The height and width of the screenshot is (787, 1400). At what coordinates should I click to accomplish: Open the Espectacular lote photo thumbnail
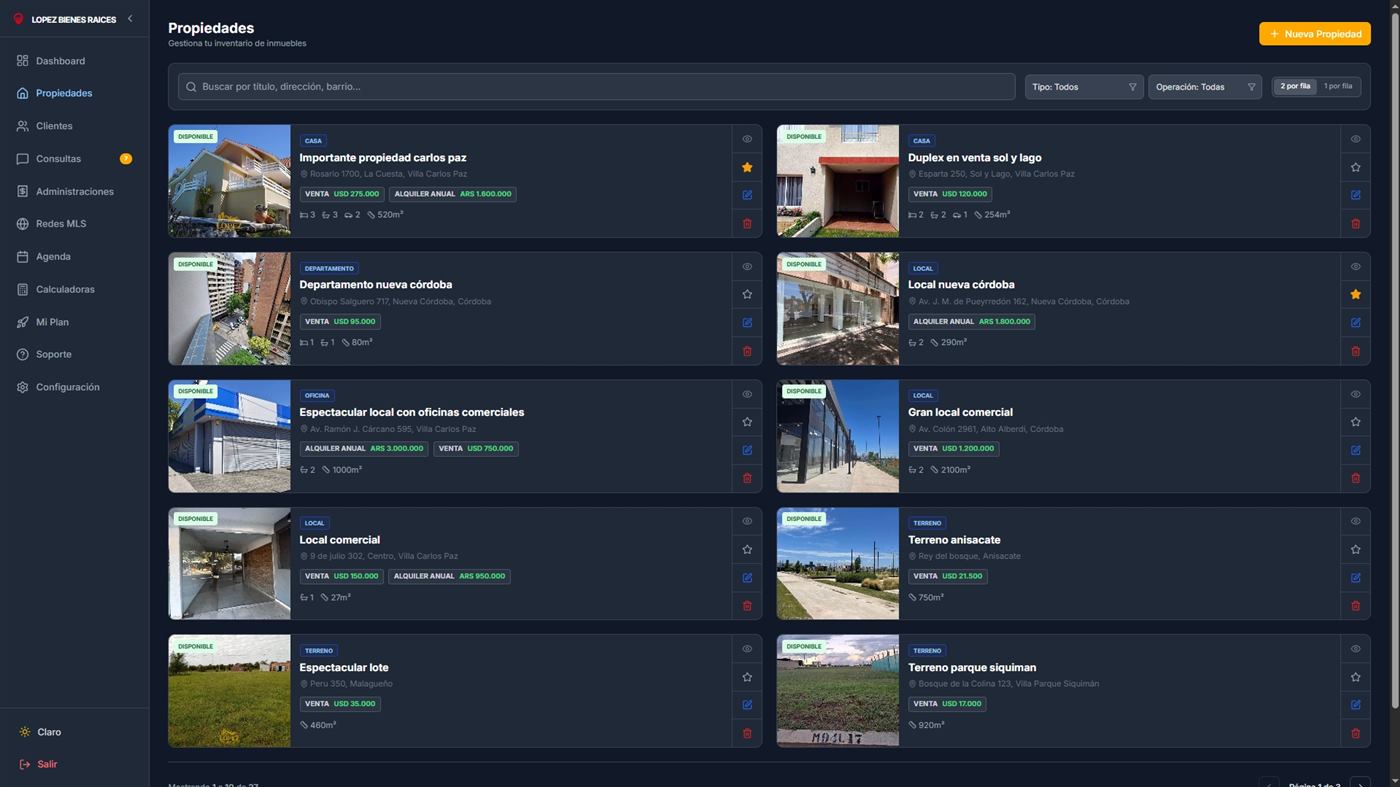230,691
